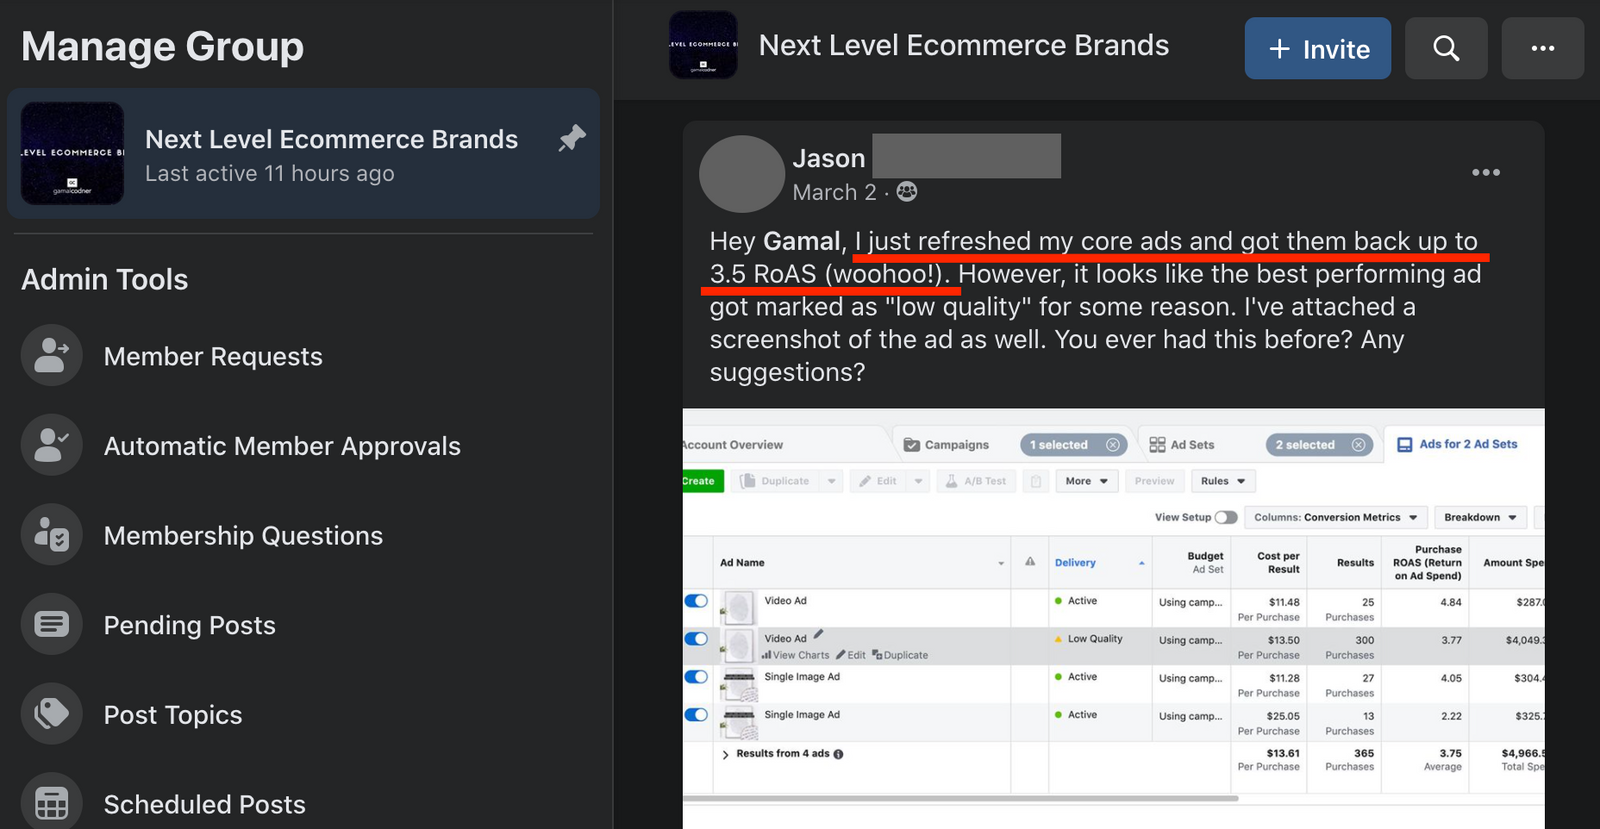Toggle off the first Video Ad switch
1600x829 pixels.
coord(696,601)
